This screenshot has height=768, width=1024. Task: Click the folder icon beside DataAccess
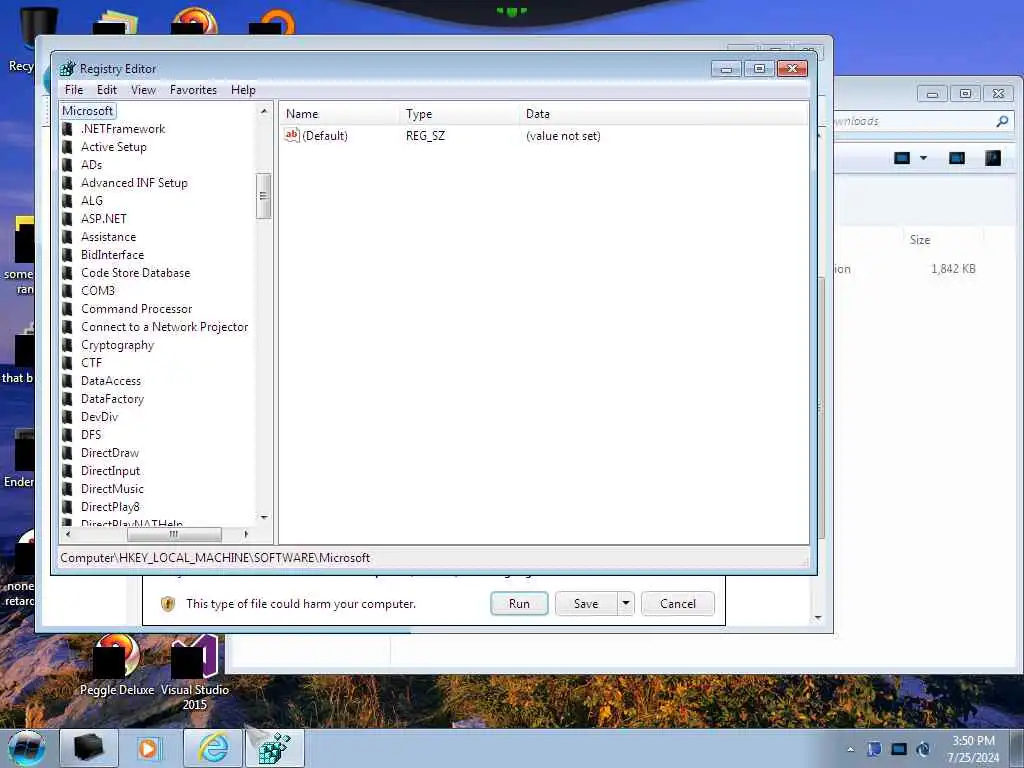pos(67,381)
